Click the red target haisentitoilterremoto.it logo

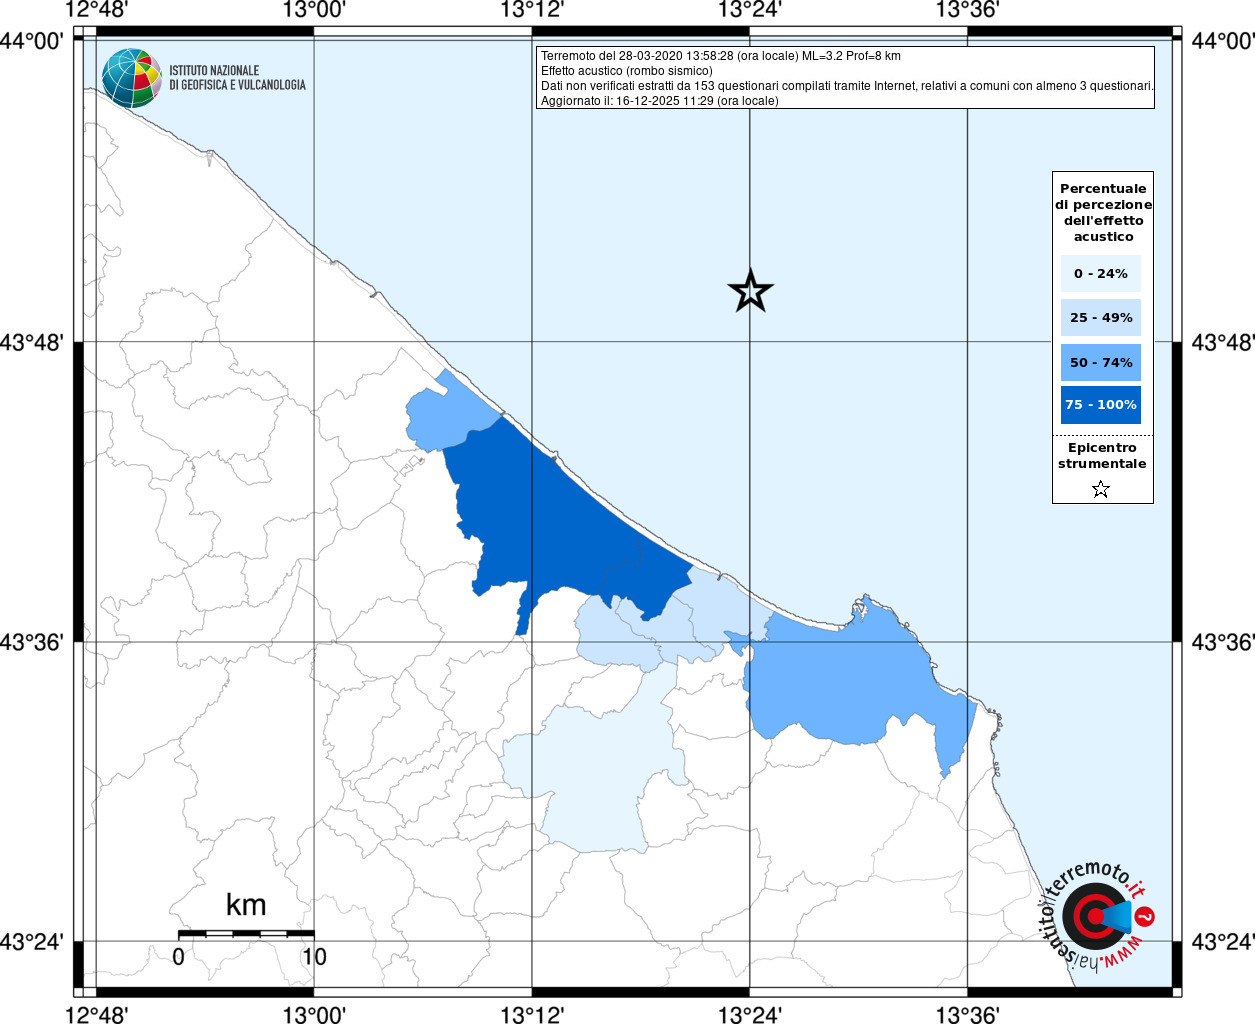(x=1095, y=917)
